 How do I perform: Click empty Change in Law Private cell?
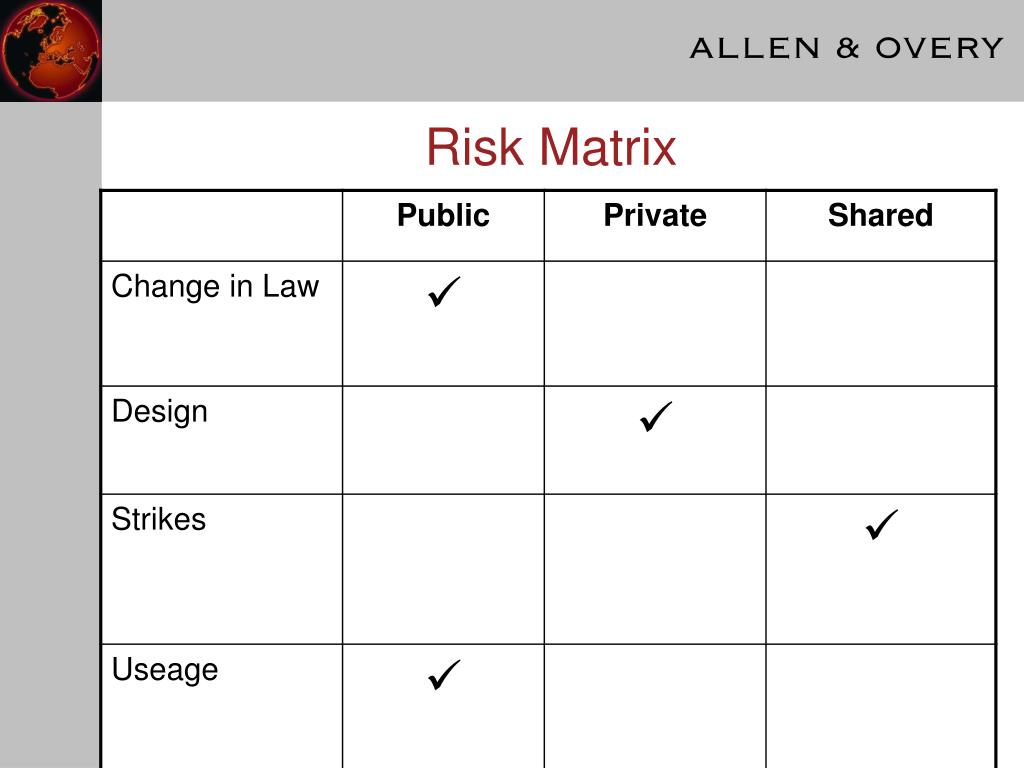[x=655, y=324]
